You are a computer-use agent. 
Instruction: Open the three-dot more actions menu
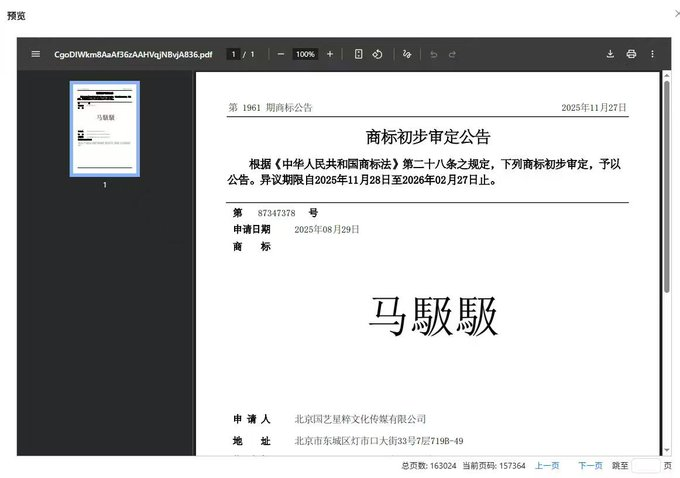pyautogui.click(x=652, y=54)
